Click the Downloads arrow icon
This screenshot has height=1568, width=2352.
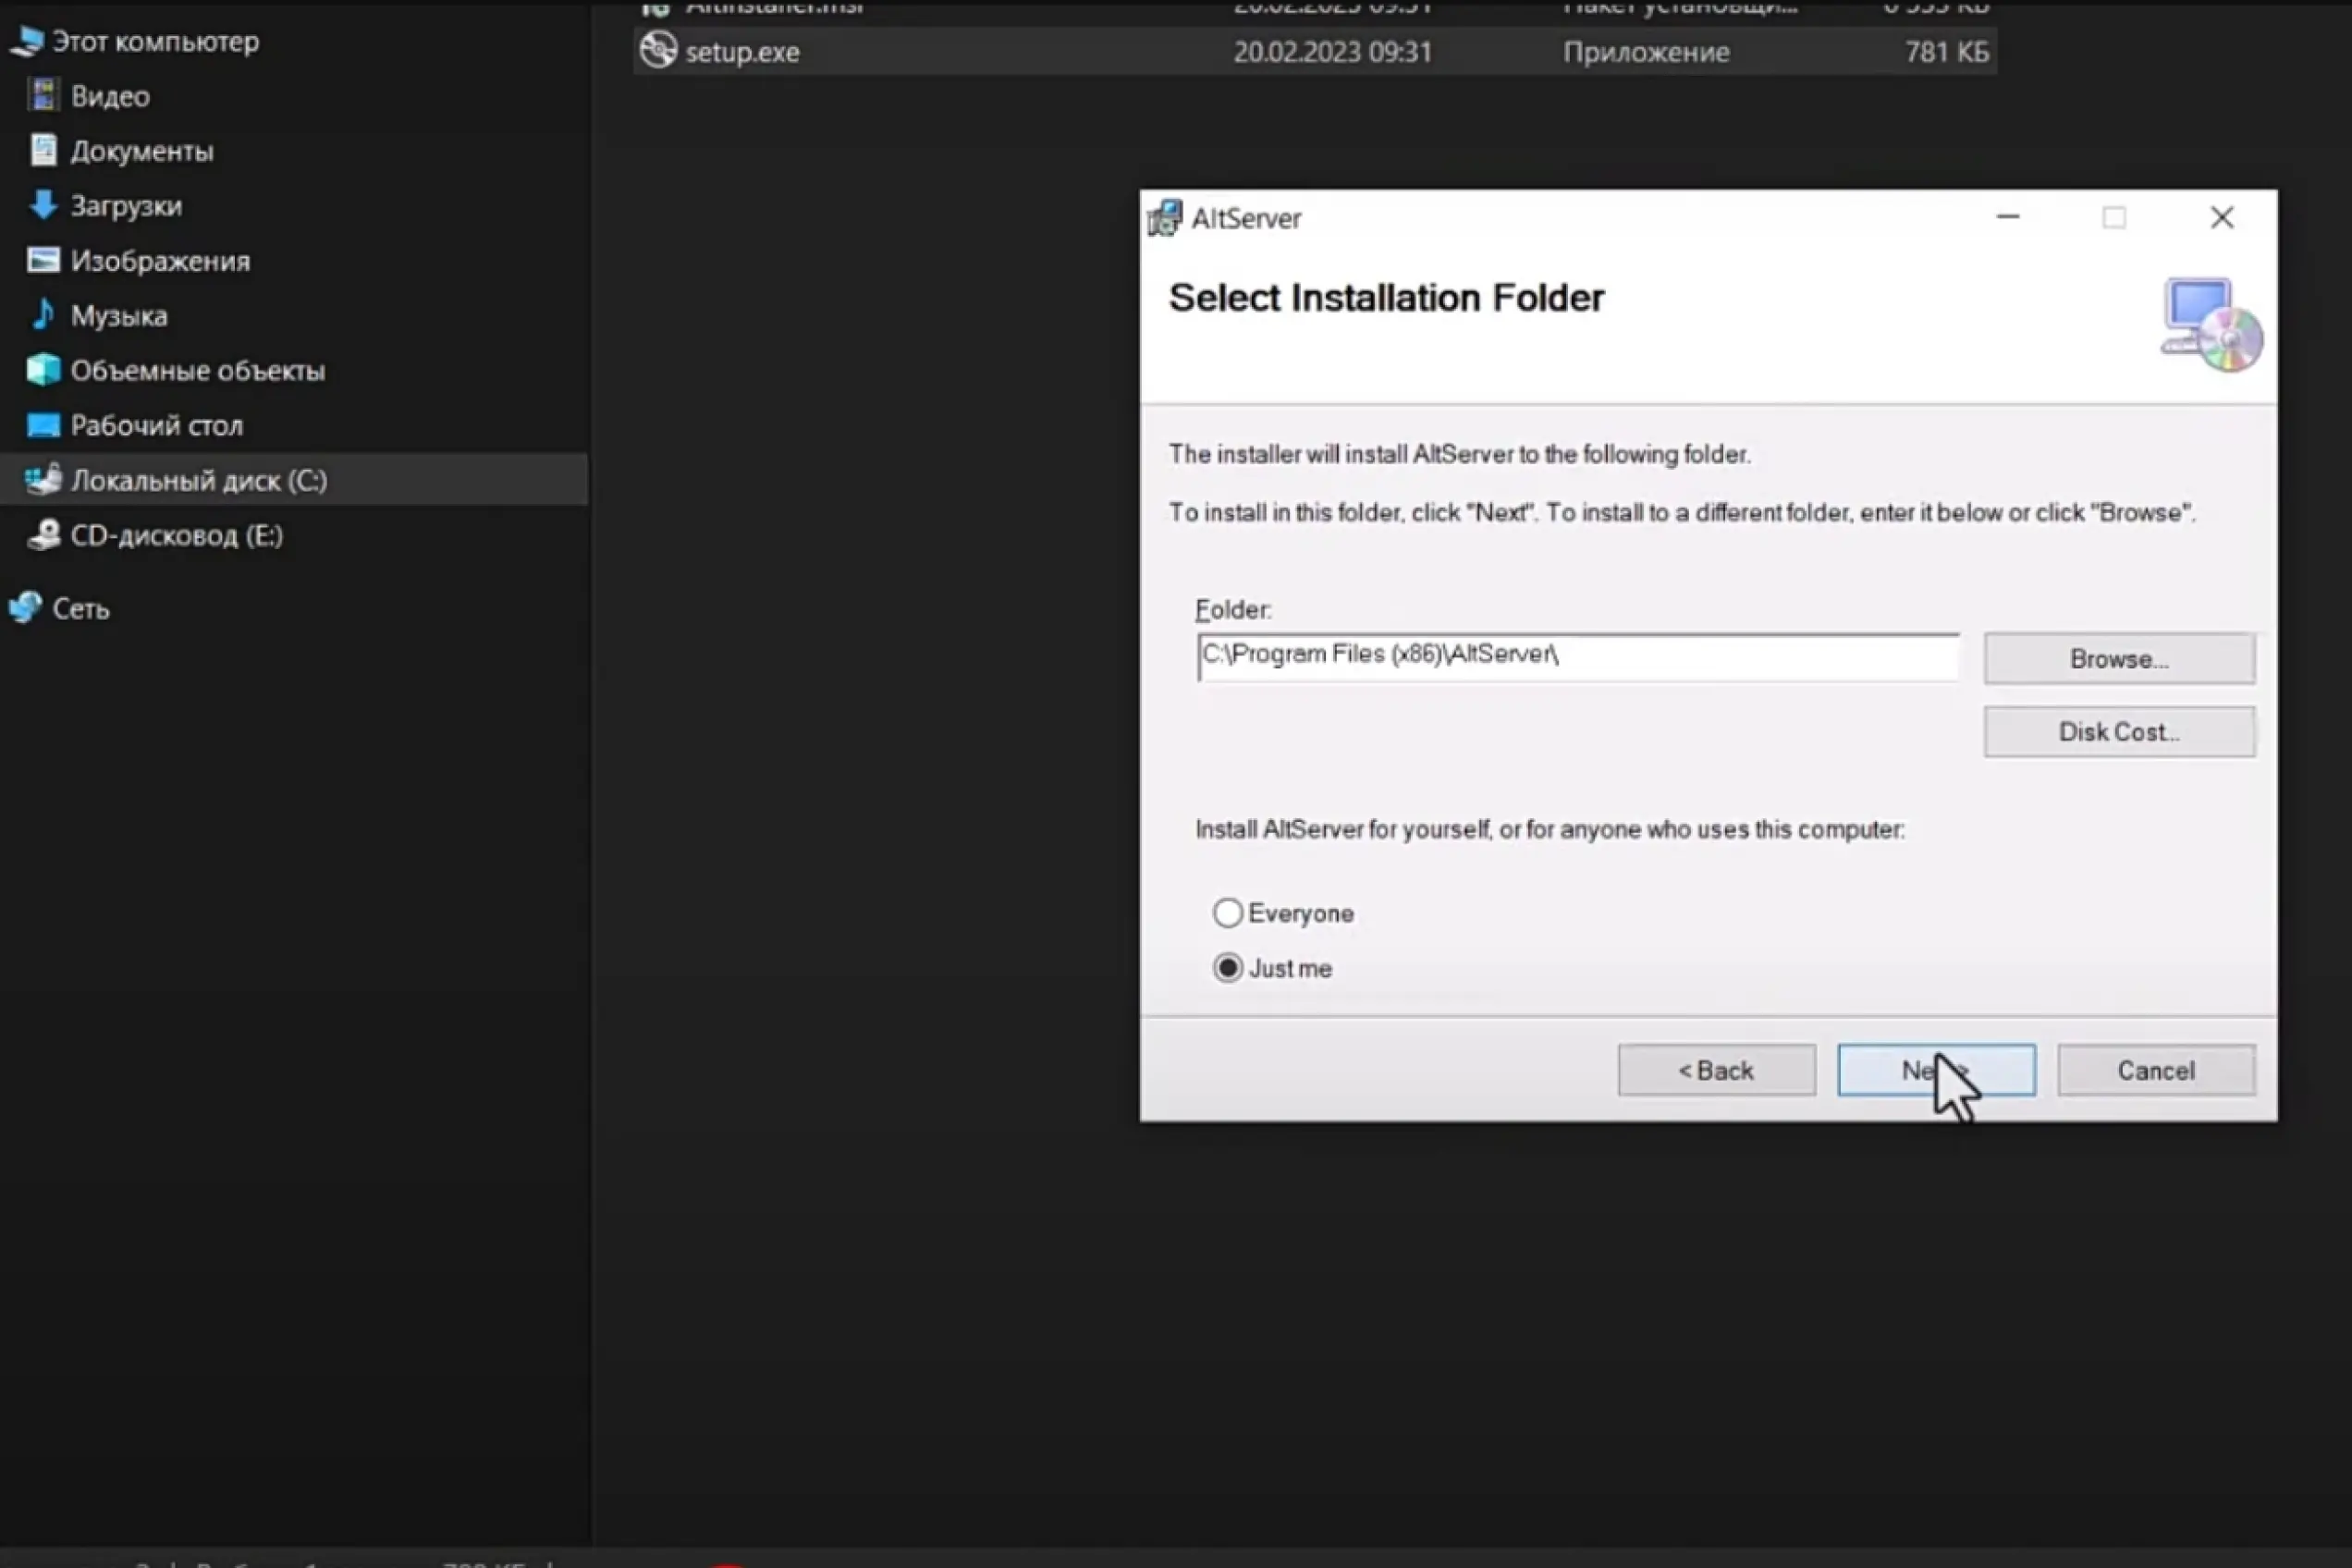(43, 205)
